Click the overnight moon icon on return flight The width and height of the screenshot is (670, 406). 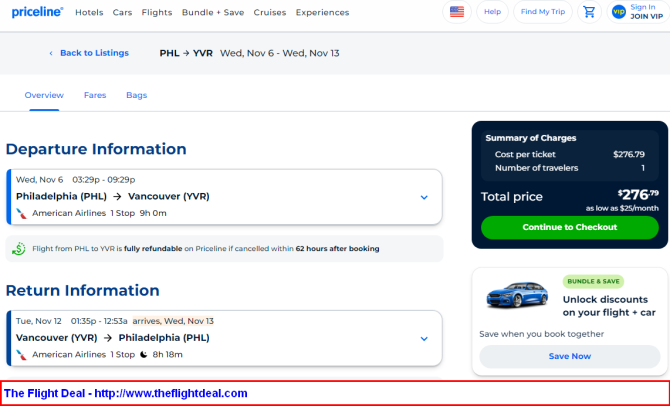(144, 354)
